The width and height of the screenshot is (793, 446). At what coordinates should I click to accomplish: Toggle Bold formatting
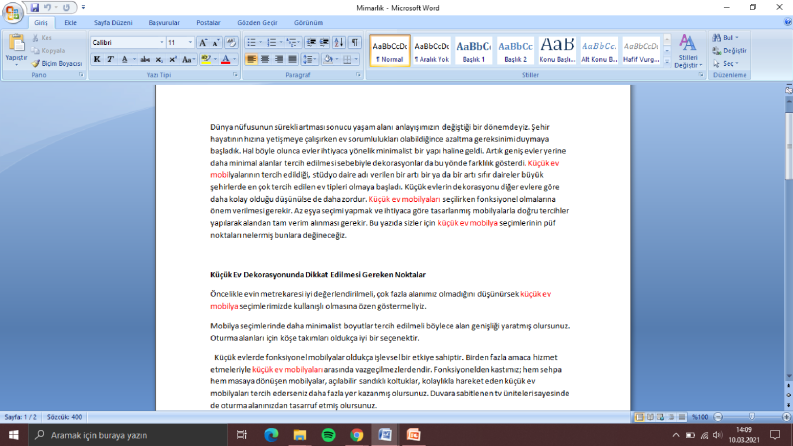click(x=97, y=60)
